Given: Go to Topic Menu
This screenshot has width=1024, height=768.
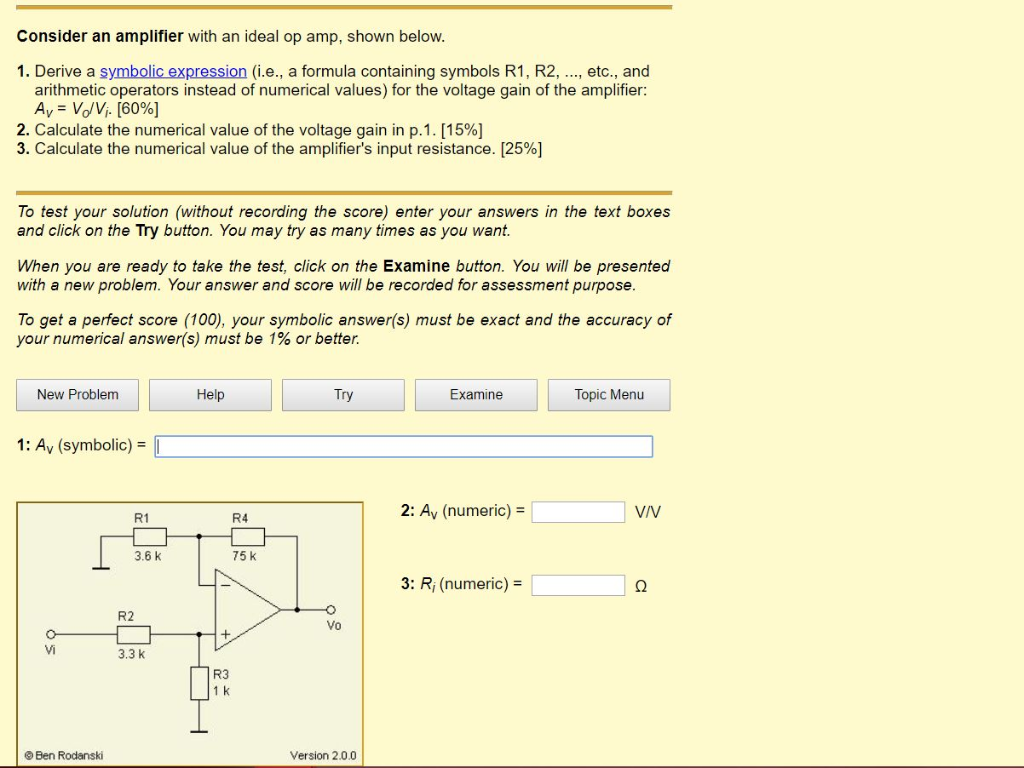Looking at the screenshot, I should 609,395.
